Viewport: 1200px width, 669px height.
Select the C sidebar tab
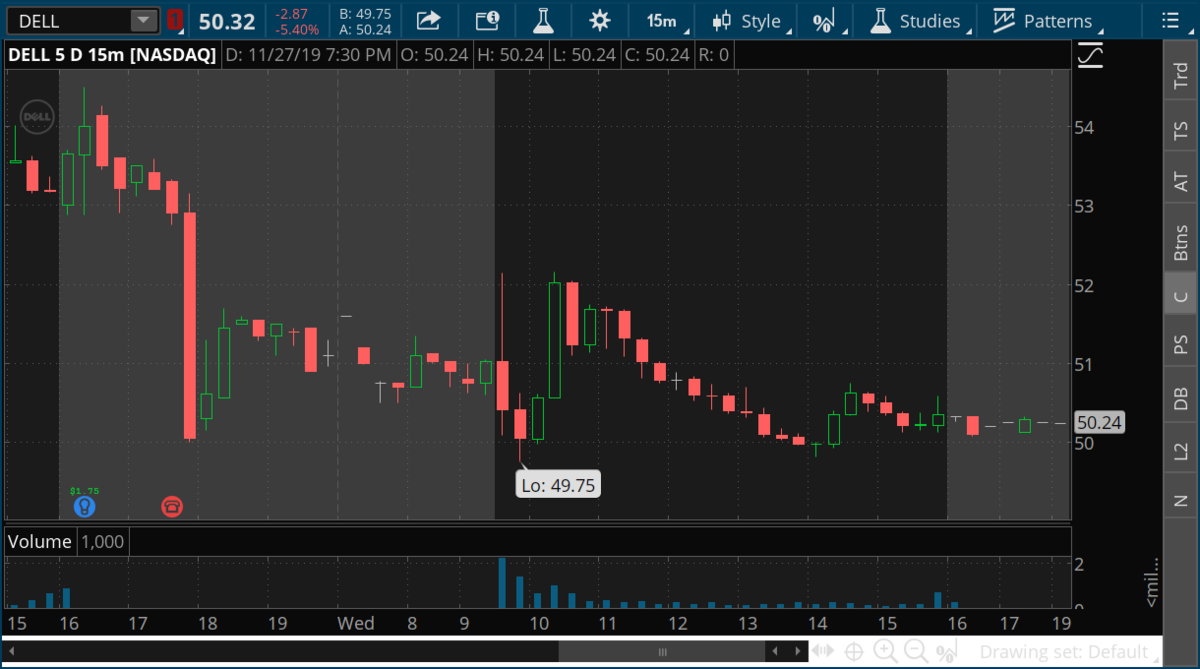(x=1181, y=294)
